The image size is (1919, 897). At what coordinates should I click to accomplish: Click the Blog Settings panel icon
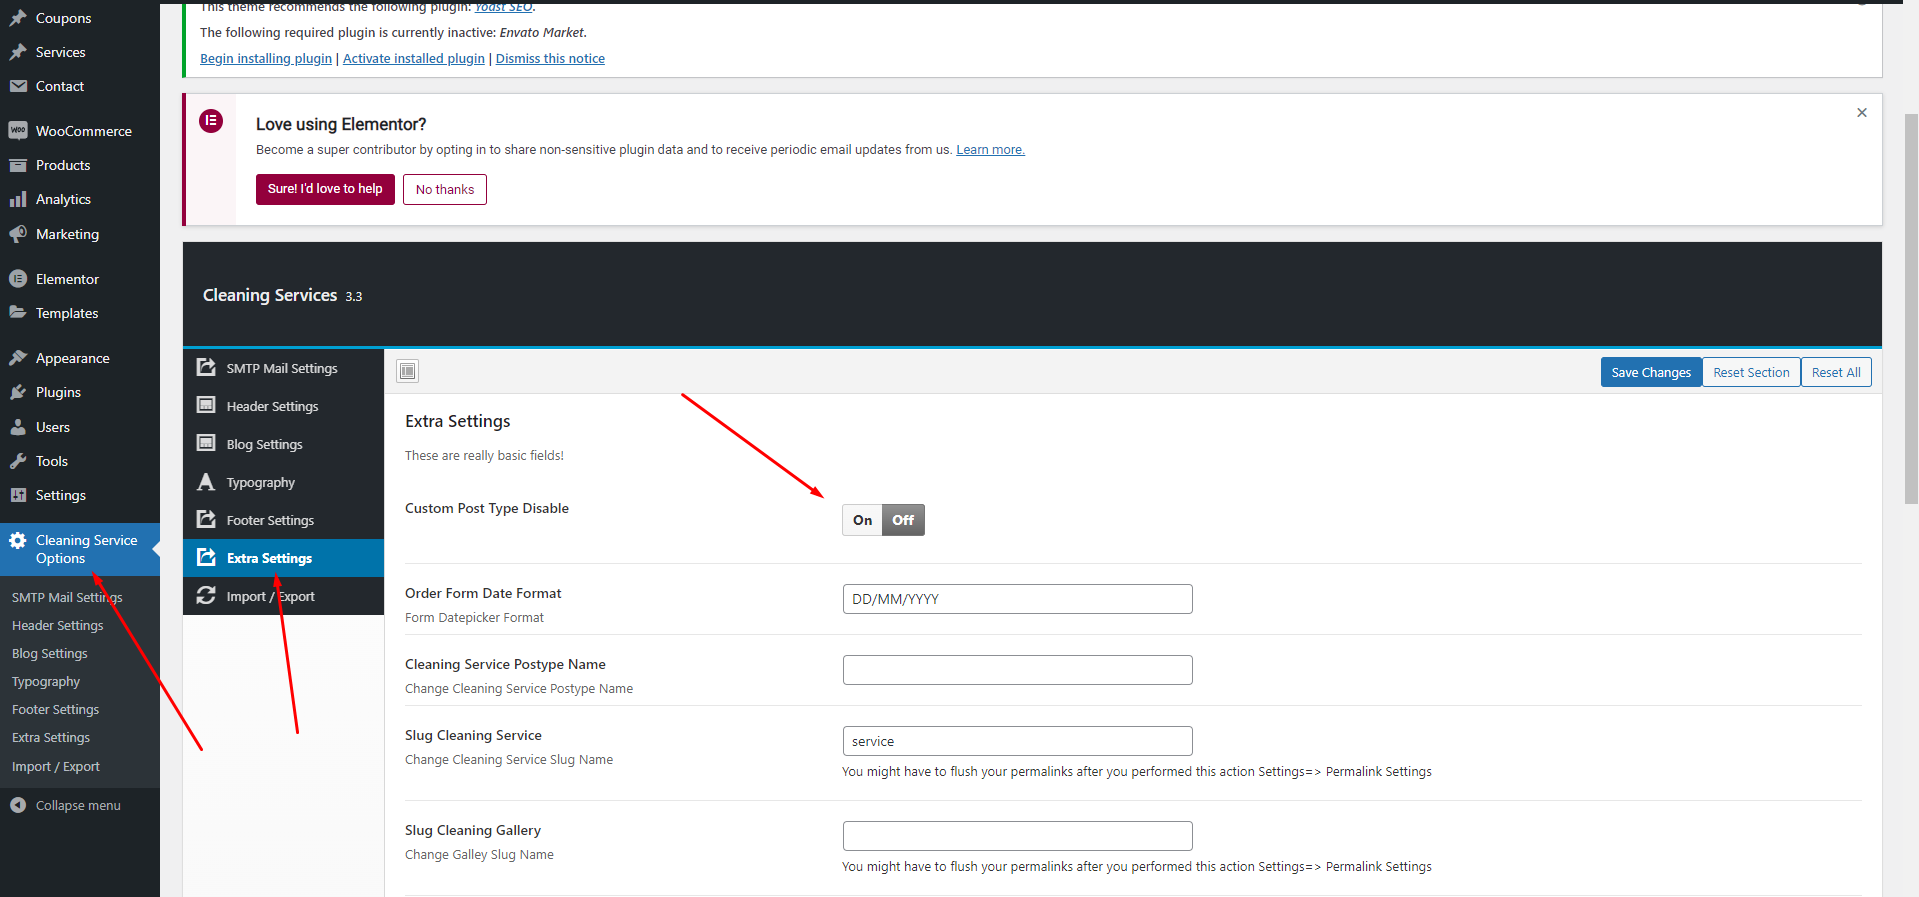pos(206,443)
